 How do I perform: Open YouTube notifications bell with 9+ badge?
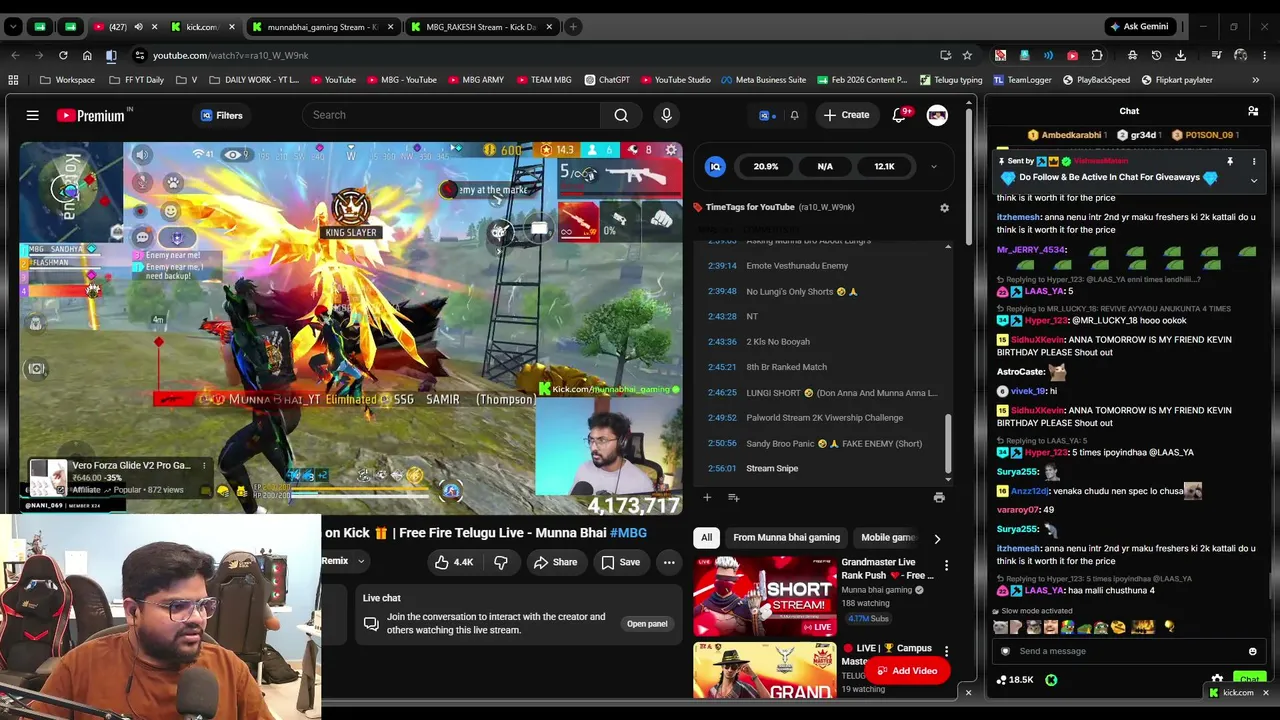pos(900,115)
